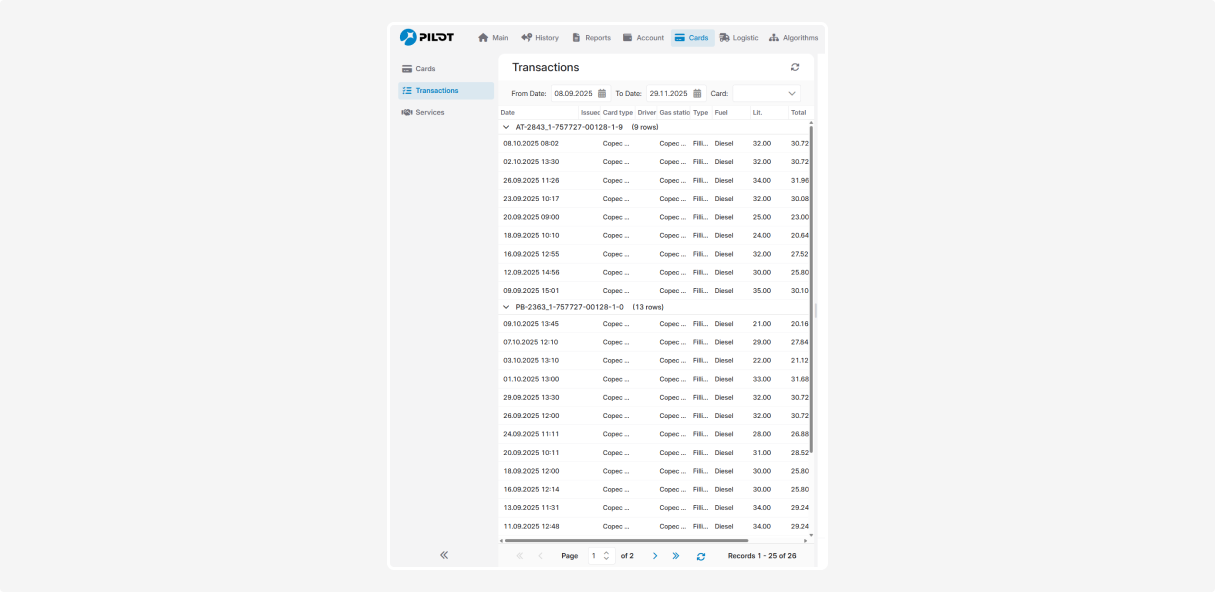Go to the next page of records
1215x592 pixels.
655,556
